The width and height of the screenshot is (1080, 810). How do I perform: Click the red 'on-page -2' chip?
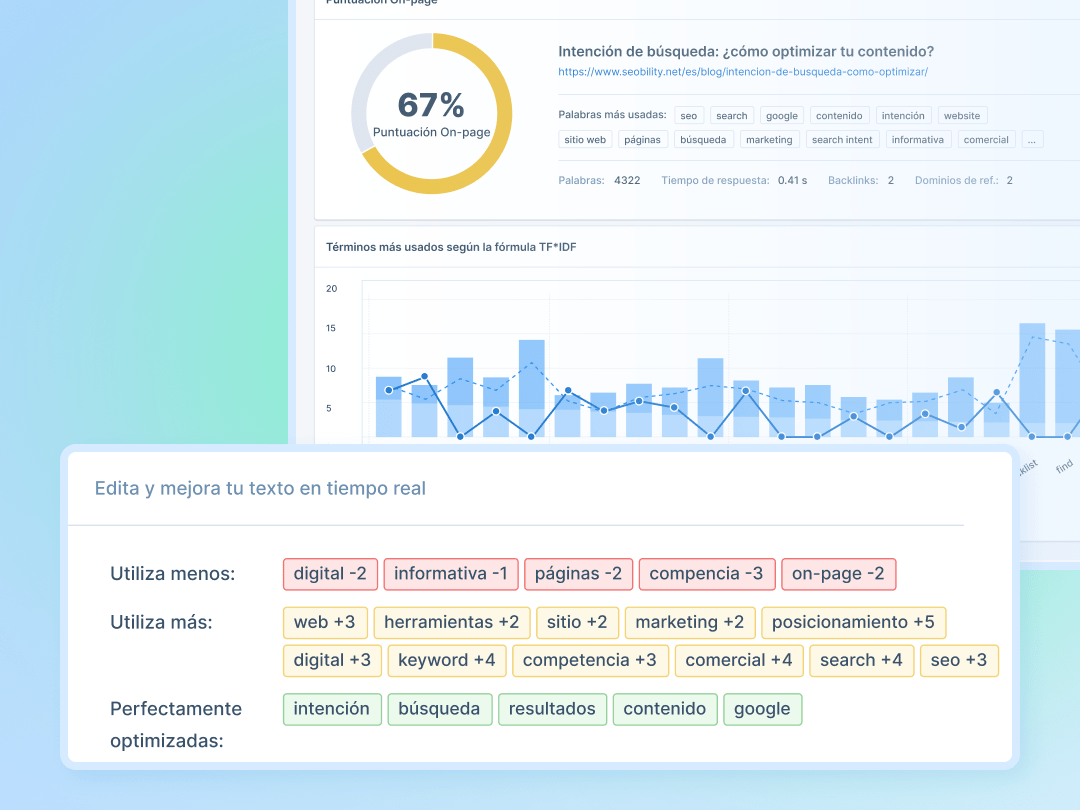(x=838, y=574)
